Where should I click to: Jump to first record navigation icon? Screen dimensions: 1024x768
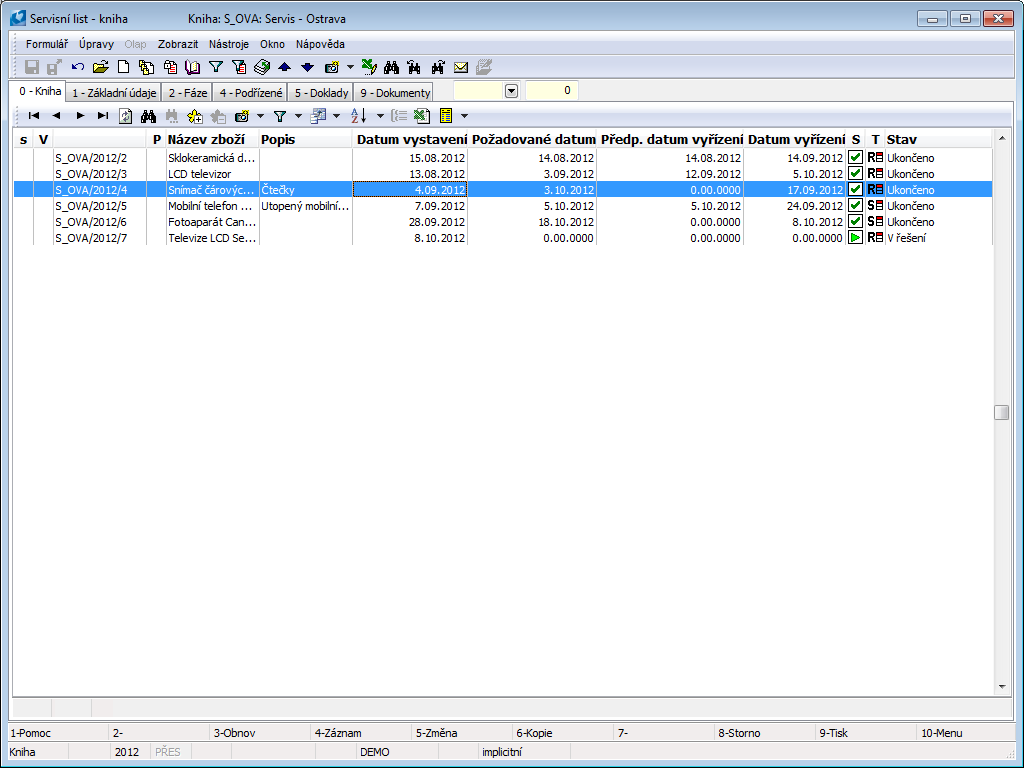click(34, 116)
